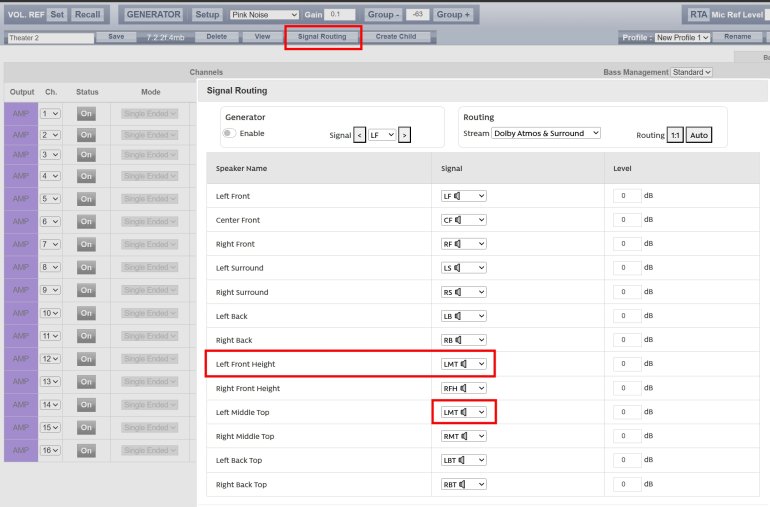Click the AMP output block for channel 8

21,268
